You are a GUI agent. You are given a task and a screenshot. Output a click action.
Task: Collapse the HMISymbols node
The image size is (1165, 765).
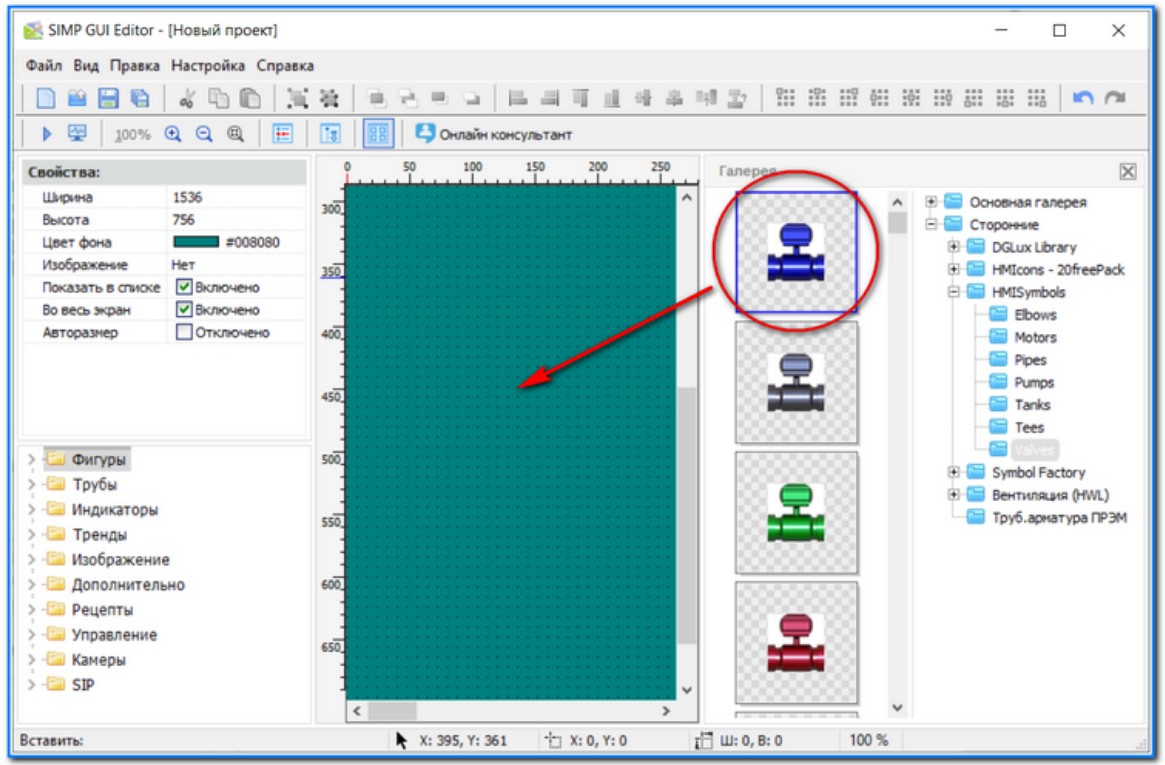pyautogui.click(x=954, y=292)
